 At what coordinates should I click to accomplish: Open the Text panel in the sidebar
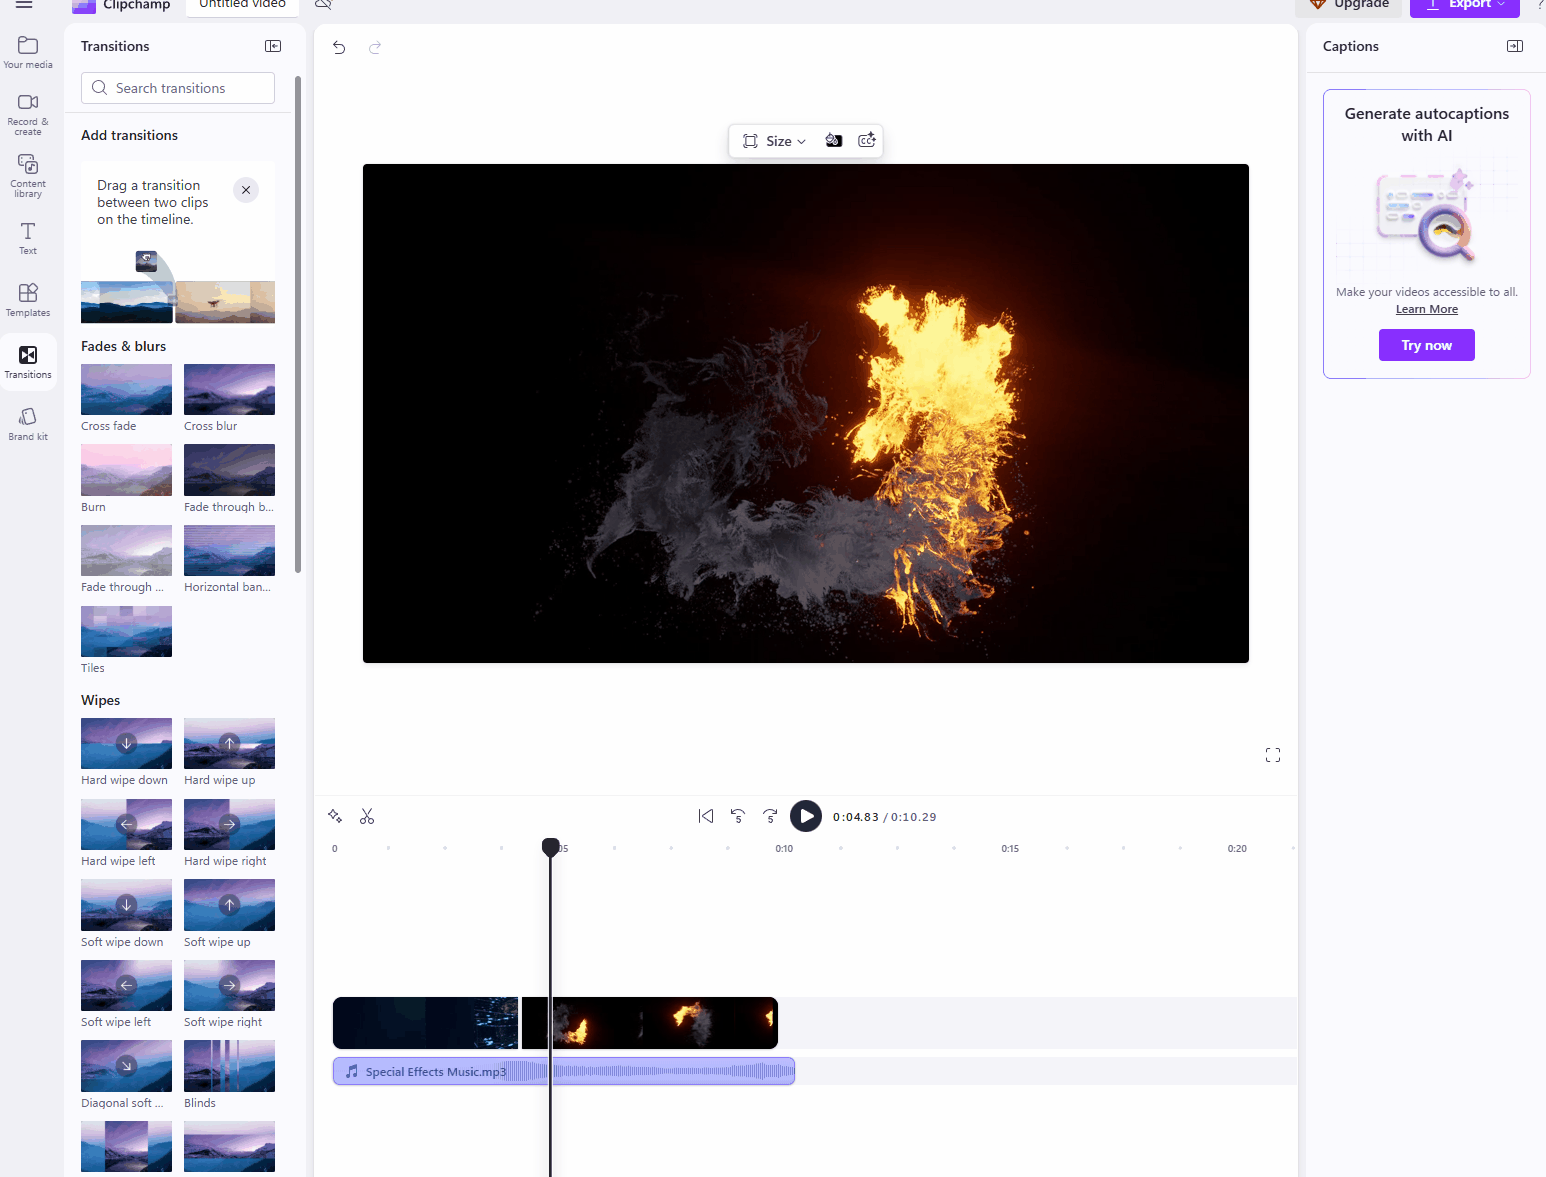(x=27, y=237)
